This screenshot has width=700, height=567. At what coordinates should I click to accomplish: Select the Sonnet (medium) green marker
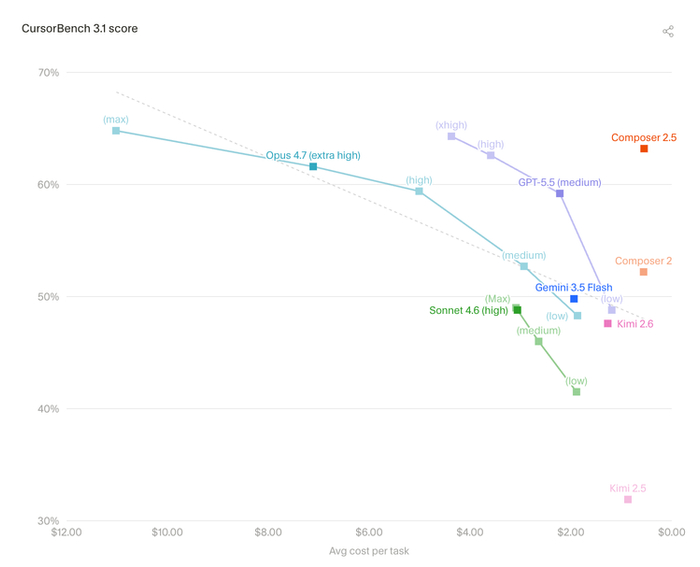[x=539, y=341]
